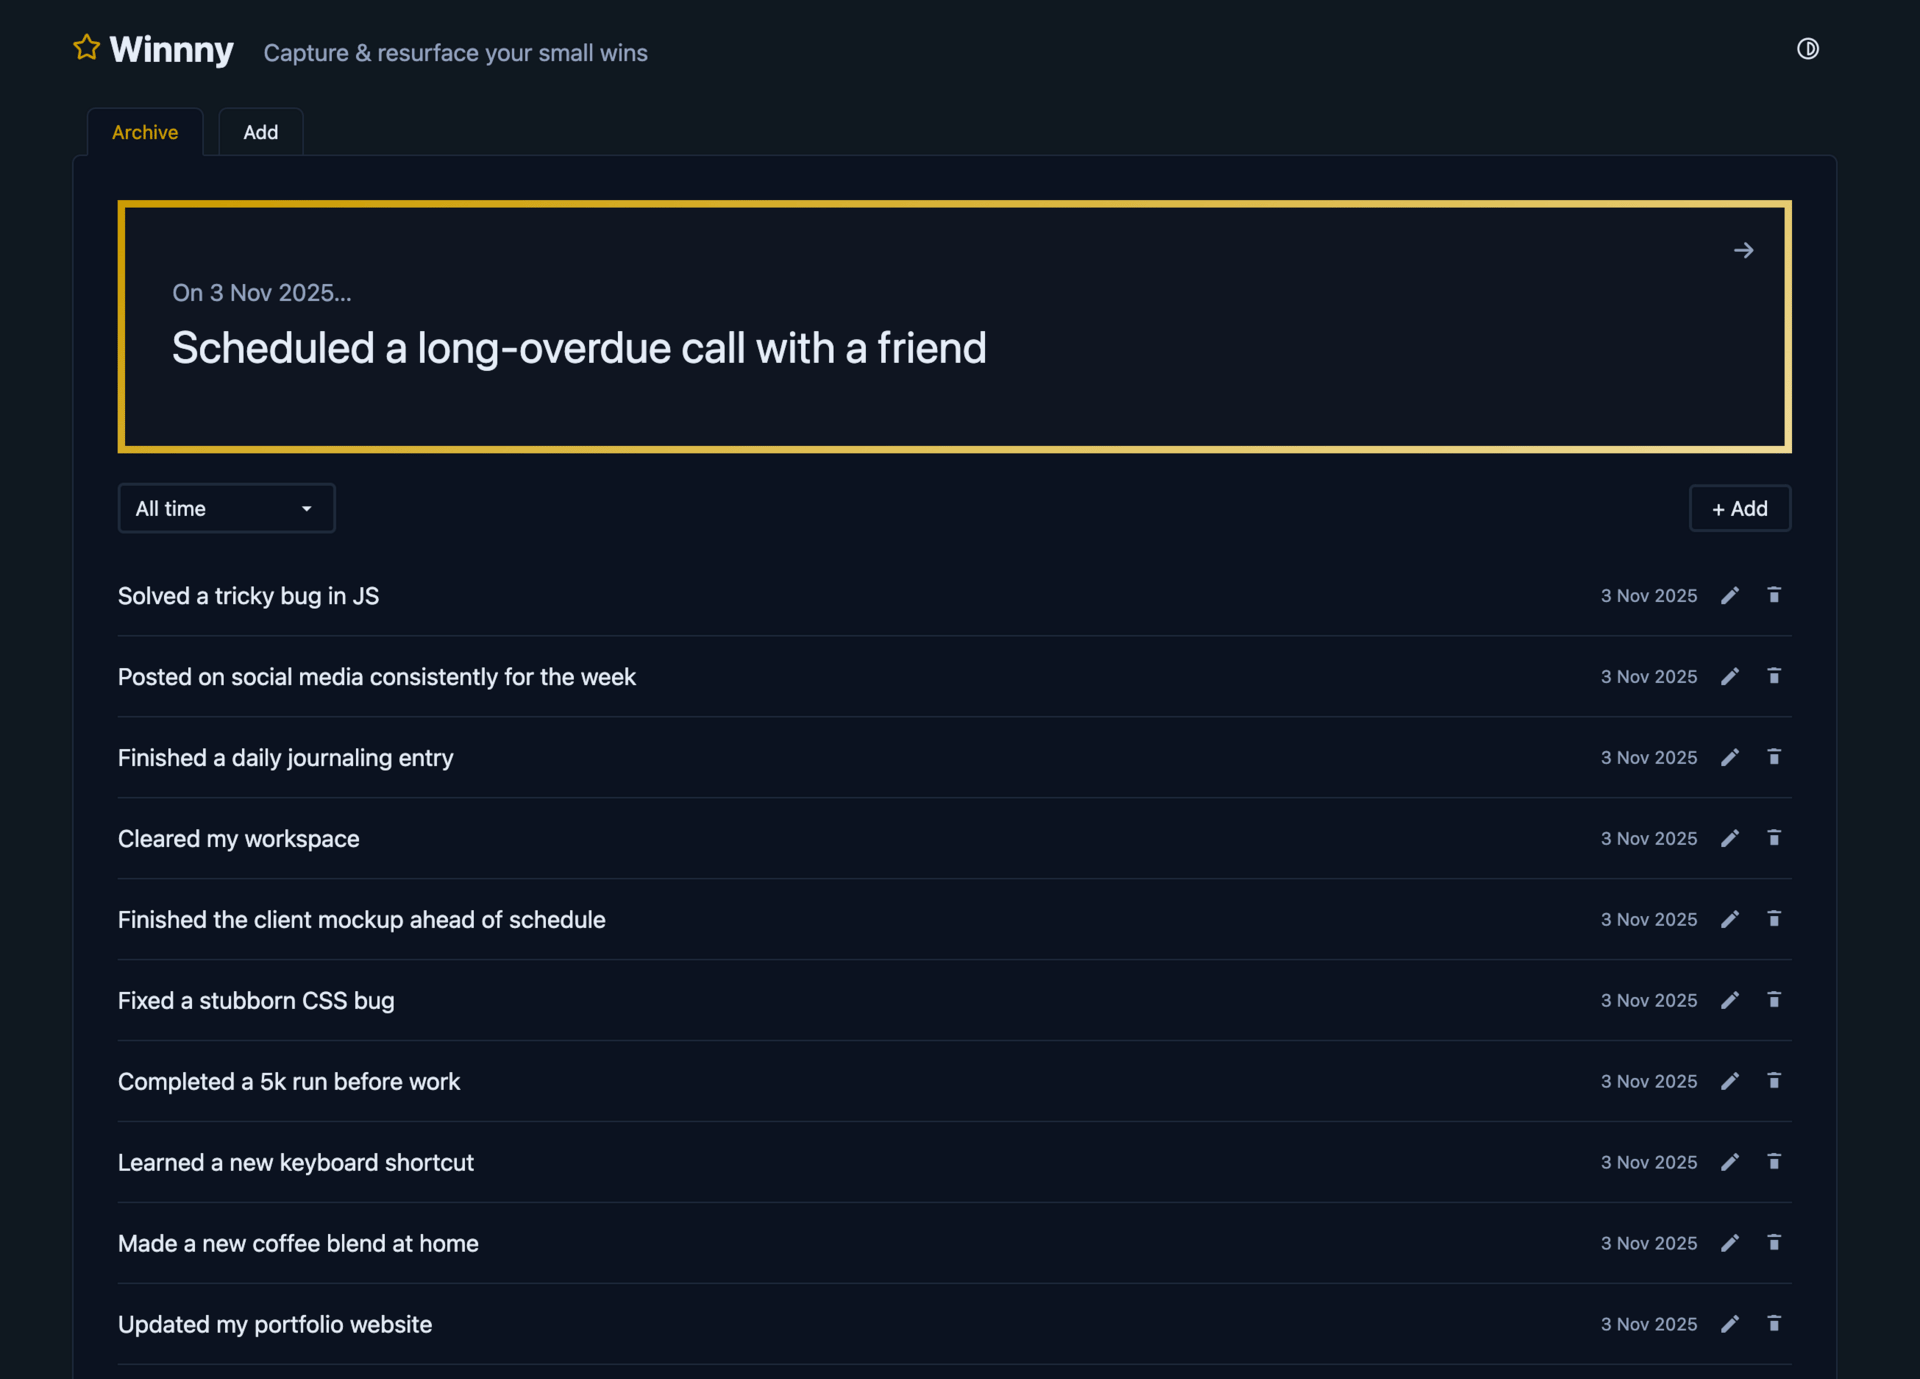Screen dimensions: 1920x1379
Task: Delete 'Solved a tricky bug in JS'
Action: pos(1774,596)
